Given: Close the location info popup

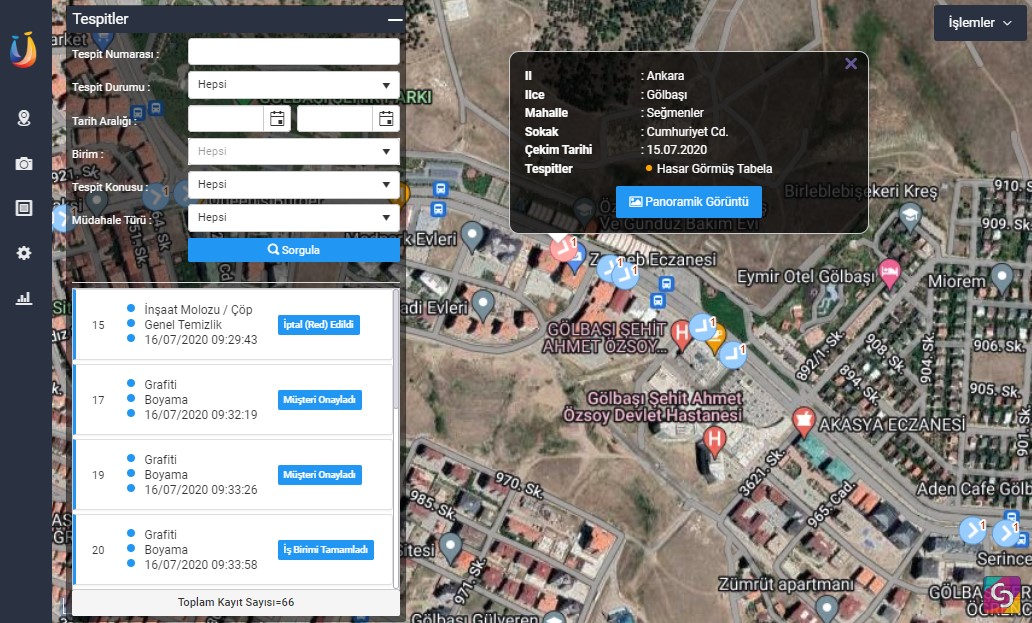Looking at the screenshot, I should [851, 64].
